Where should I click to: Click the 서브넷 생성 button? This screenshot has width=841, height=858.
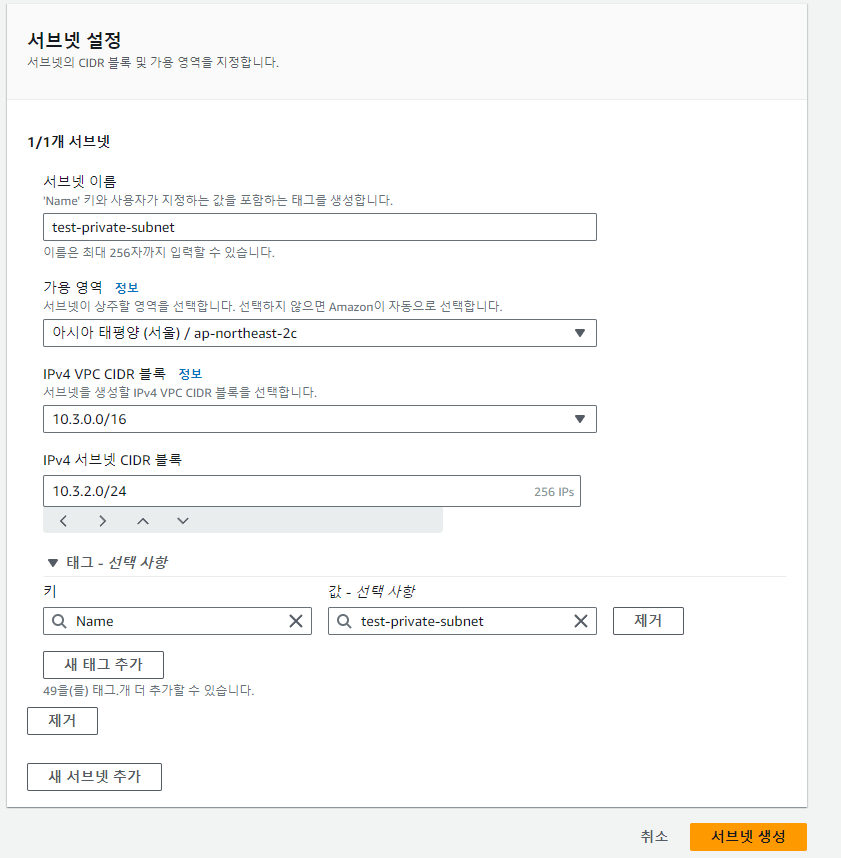pos(748,837)
